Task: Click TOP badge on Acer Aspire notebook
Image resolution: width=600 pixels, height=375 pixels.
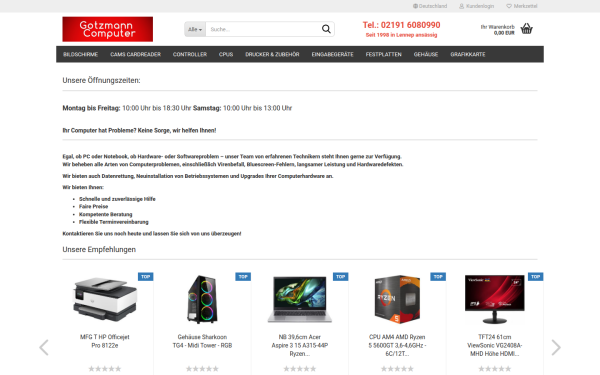Action: 341,277
